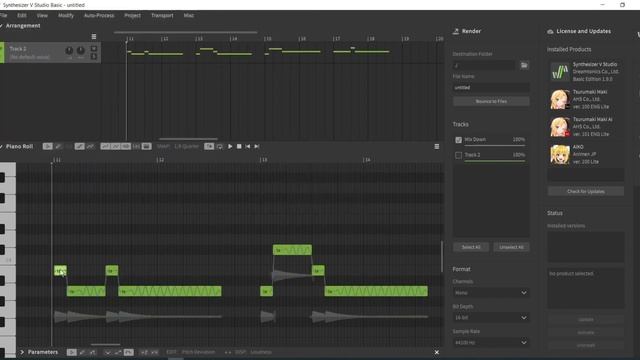Select pointer tool in Parameters toolbar

click(x=71, y=352)
